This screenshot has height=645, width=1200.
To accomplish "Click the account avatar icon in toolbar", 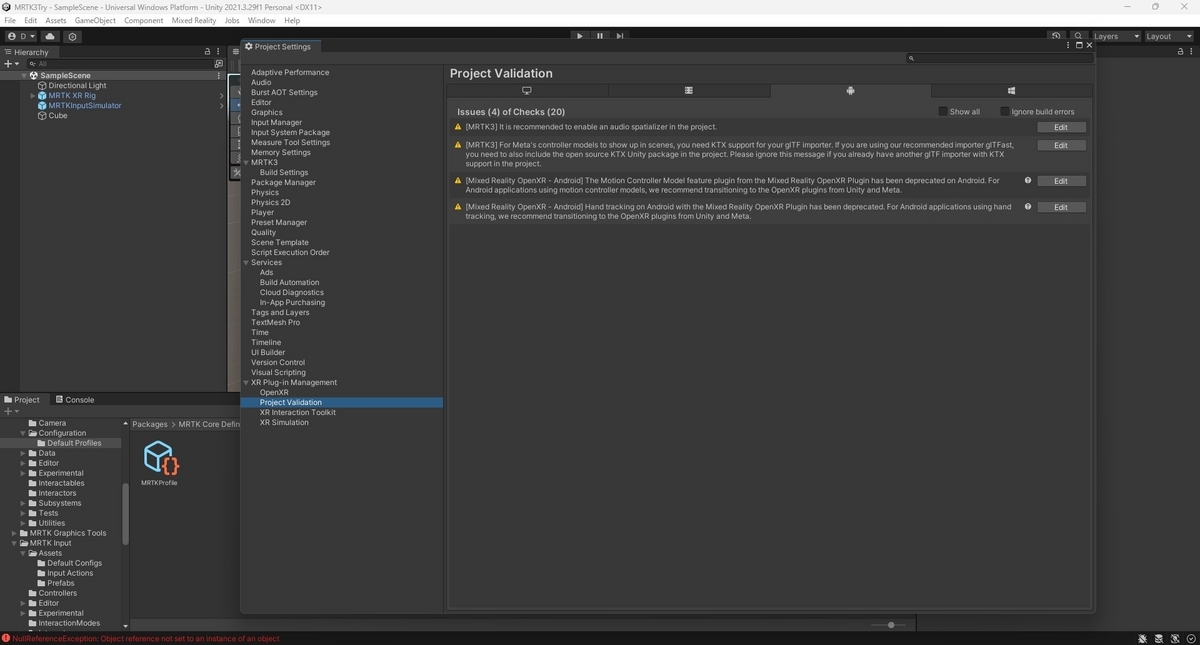I will pos(10,36).
